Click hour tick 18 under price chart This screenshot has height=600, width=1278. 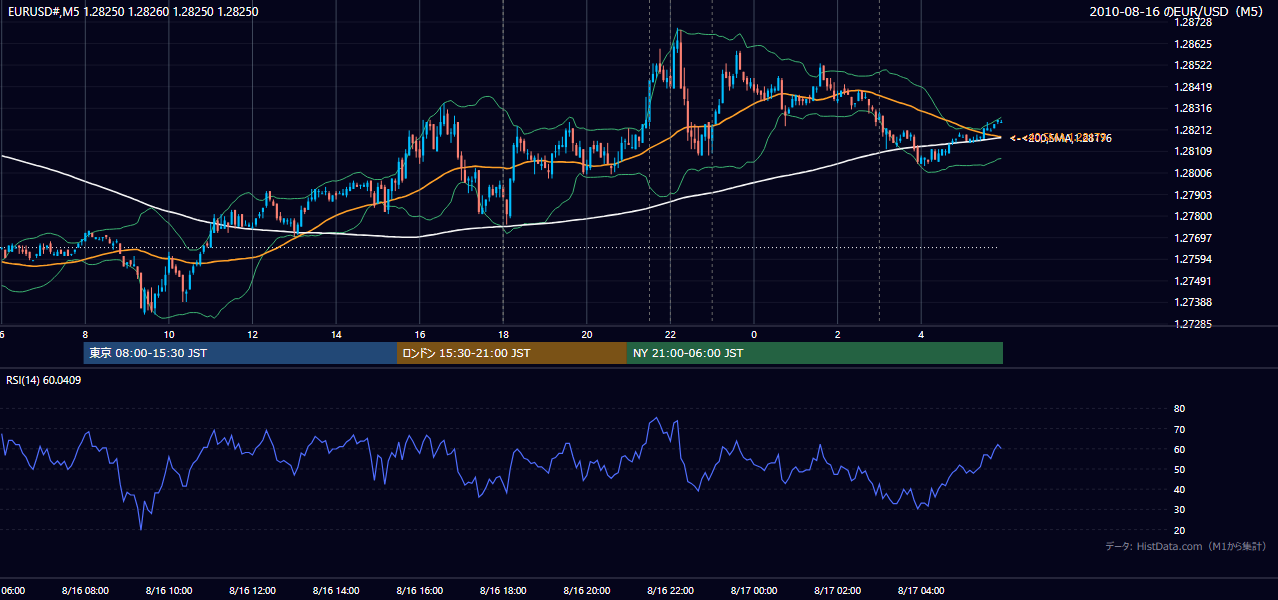pyautogui.click(x=504, y=334)
